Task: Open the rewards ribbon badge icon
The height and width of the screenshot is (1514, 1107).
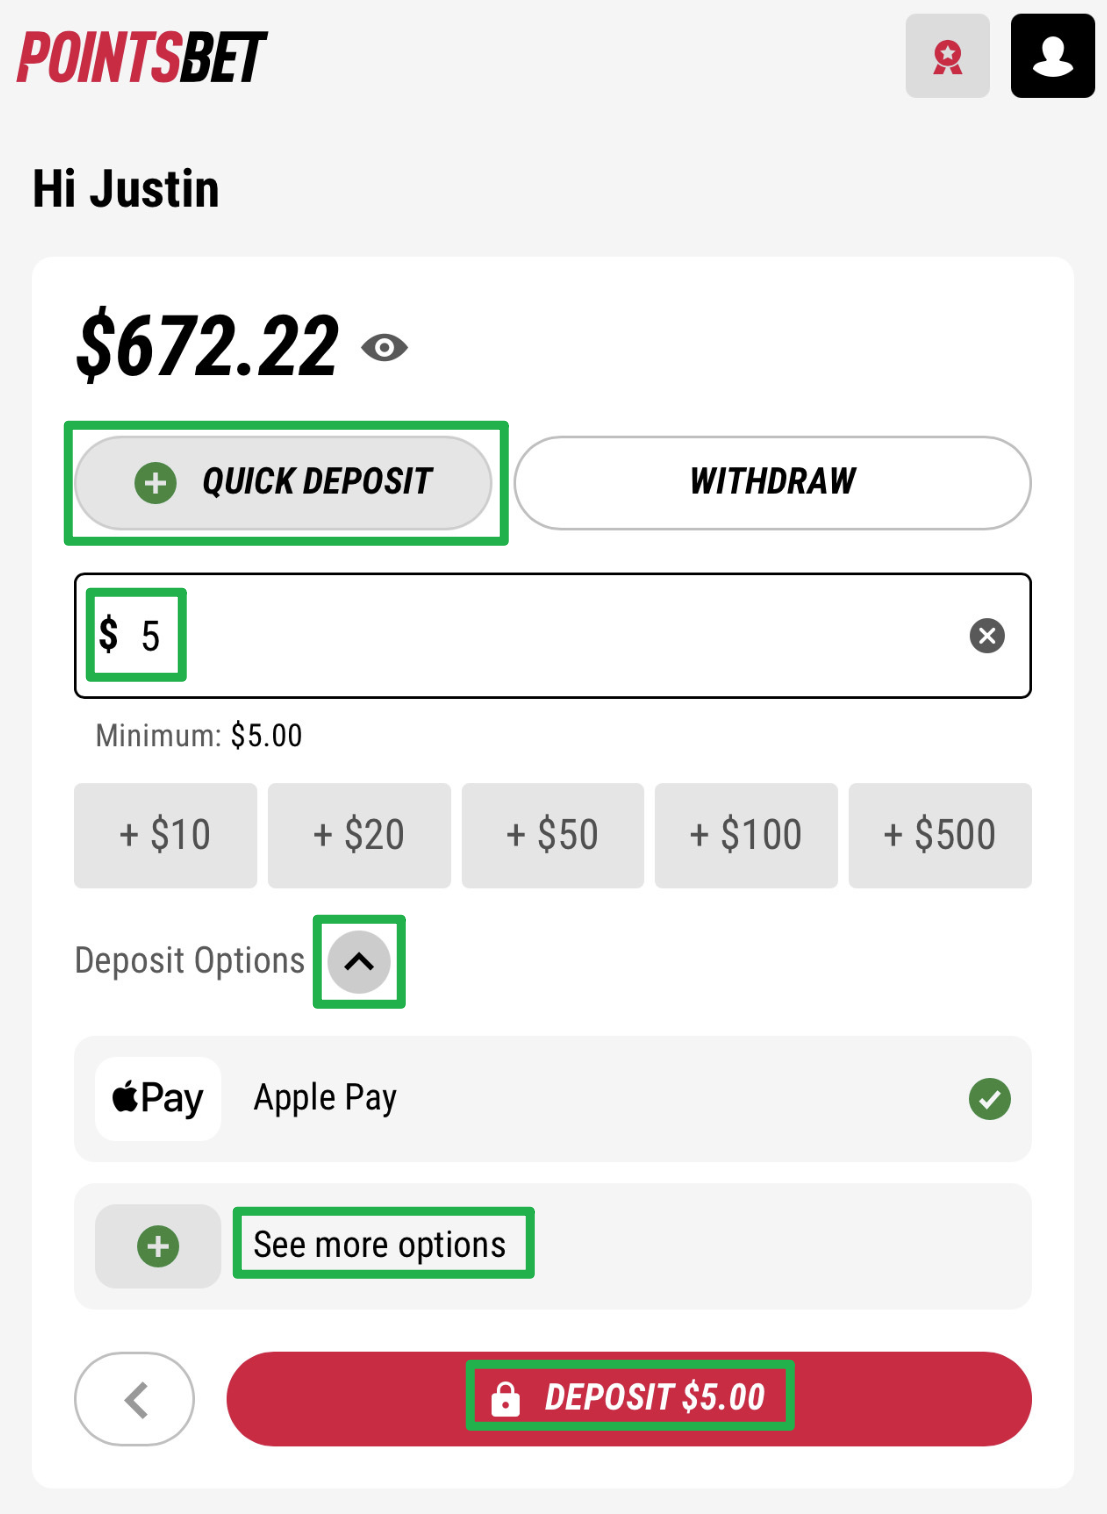Action: click(947, 56)
